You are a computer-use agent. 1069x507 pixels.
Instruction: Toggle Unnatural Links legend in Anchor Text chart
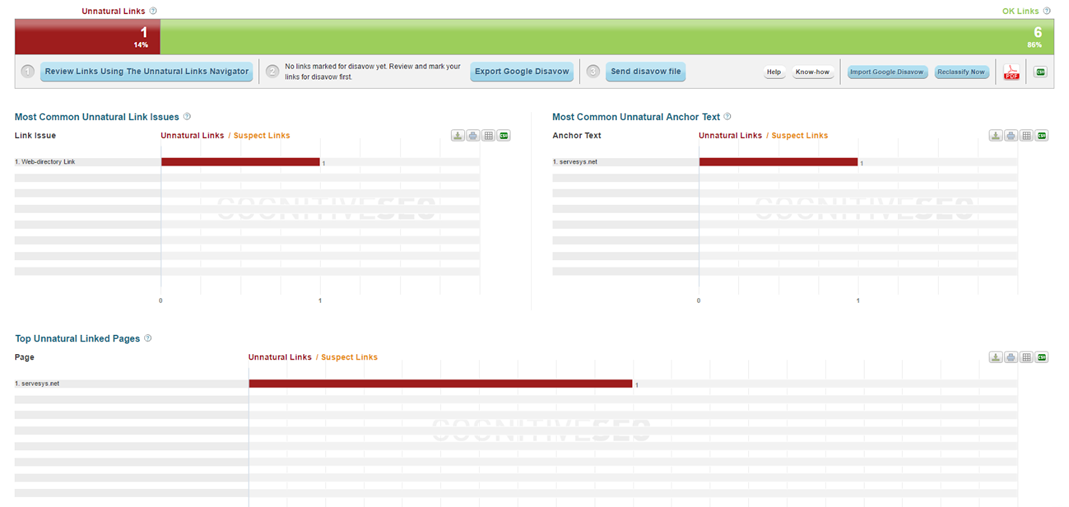point(730,136)
